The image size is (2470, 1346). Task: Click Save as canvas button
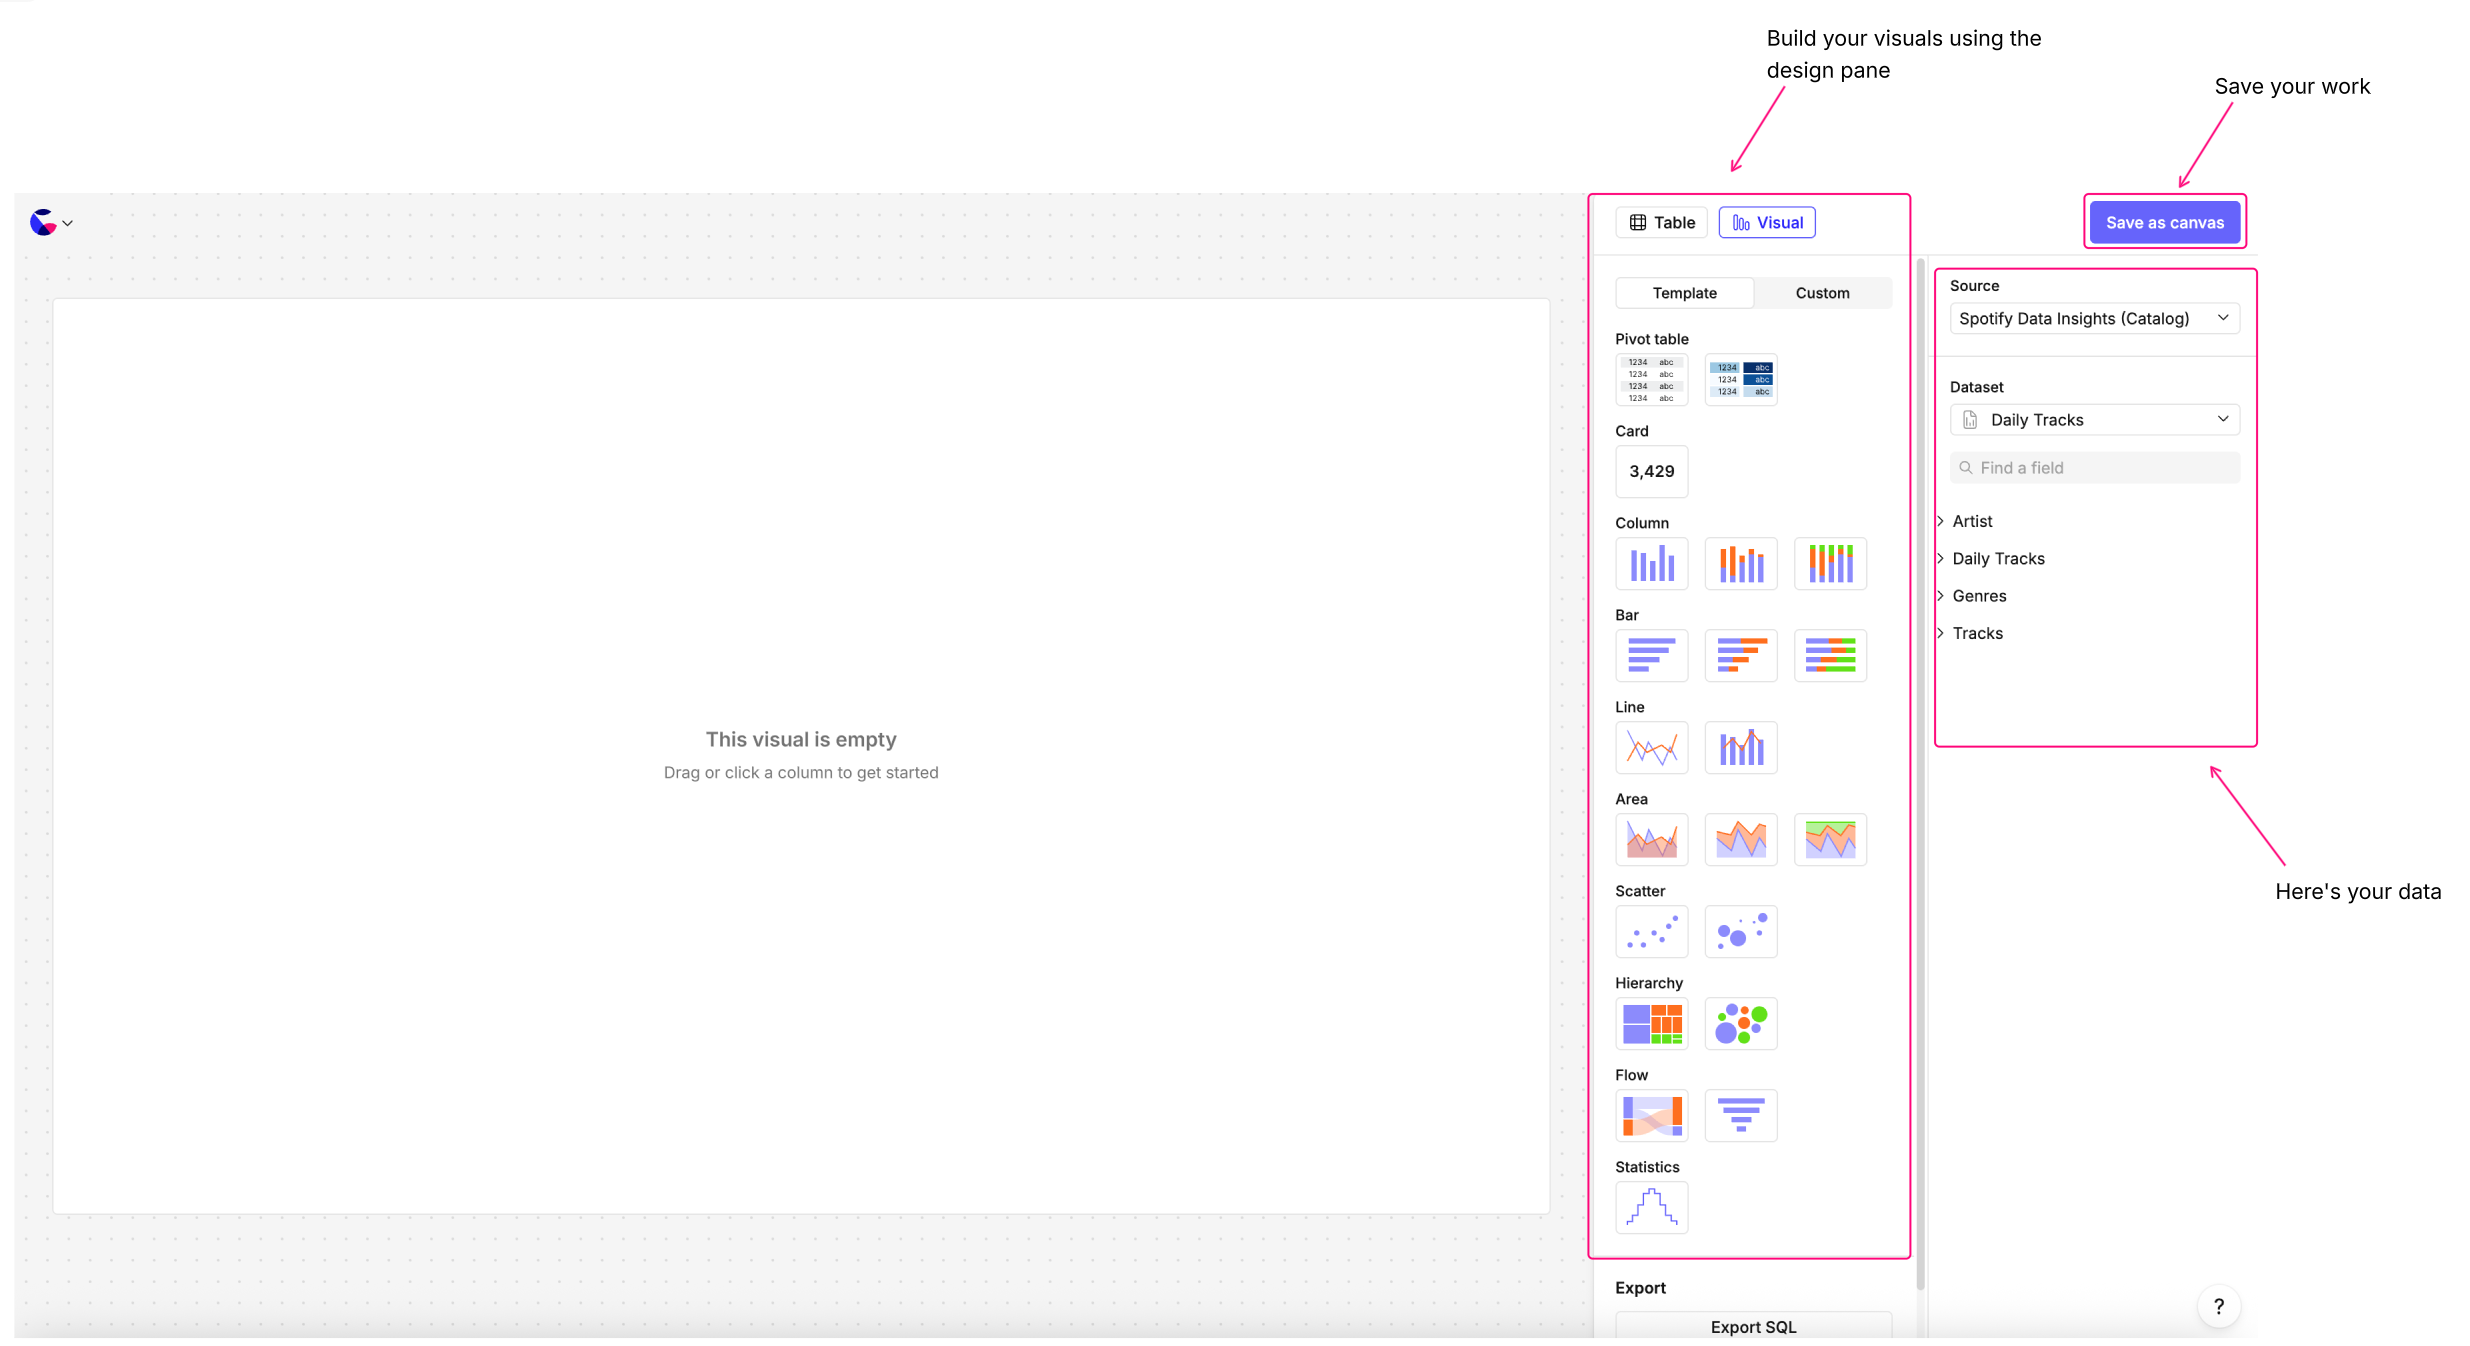point(2164,223)
